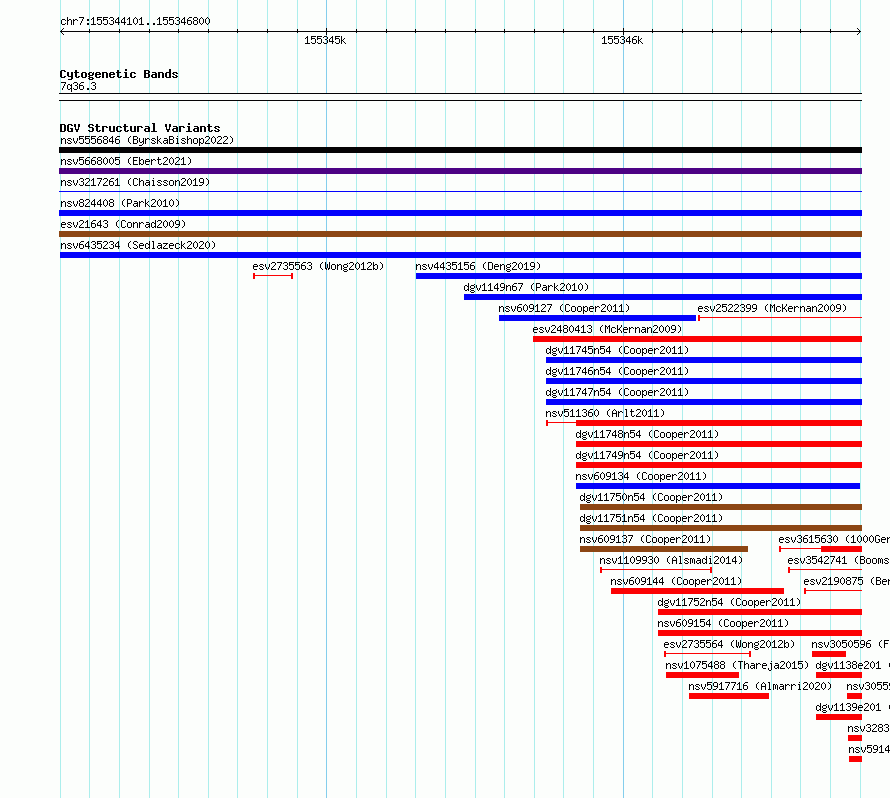The height and width of the screenshot is (798, 890).
Task: Click dgv11751n54 (Cooper2011) label
Action: coord(651,518)
